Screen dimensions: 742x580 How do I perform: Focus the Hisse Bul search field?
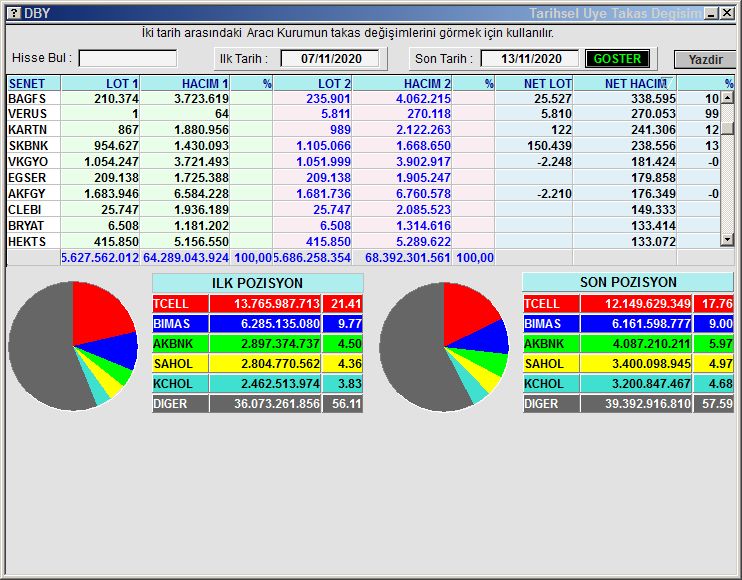(128, 59)
